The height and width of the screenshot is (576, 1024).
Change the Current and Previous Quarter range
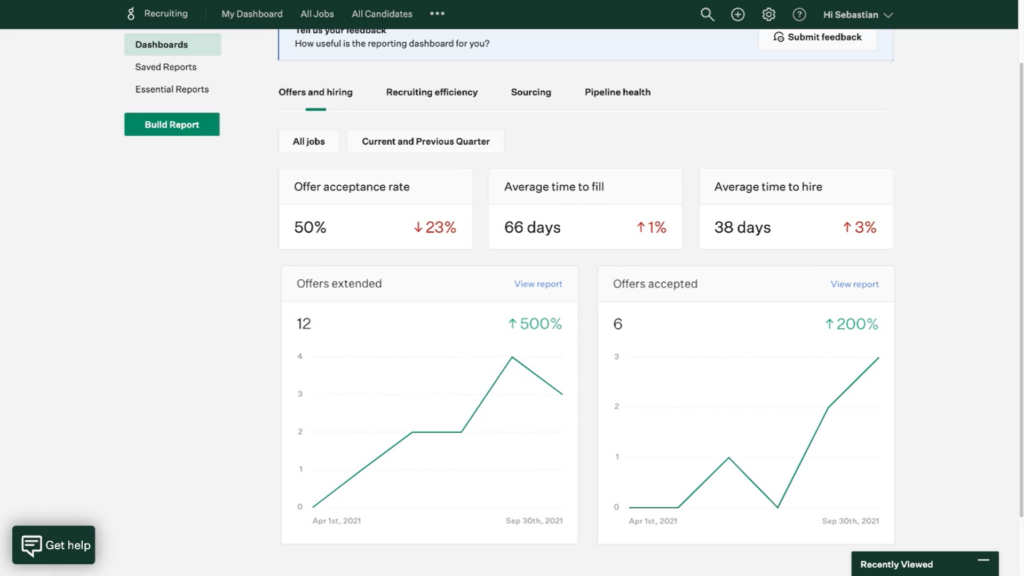click(426, 142)
